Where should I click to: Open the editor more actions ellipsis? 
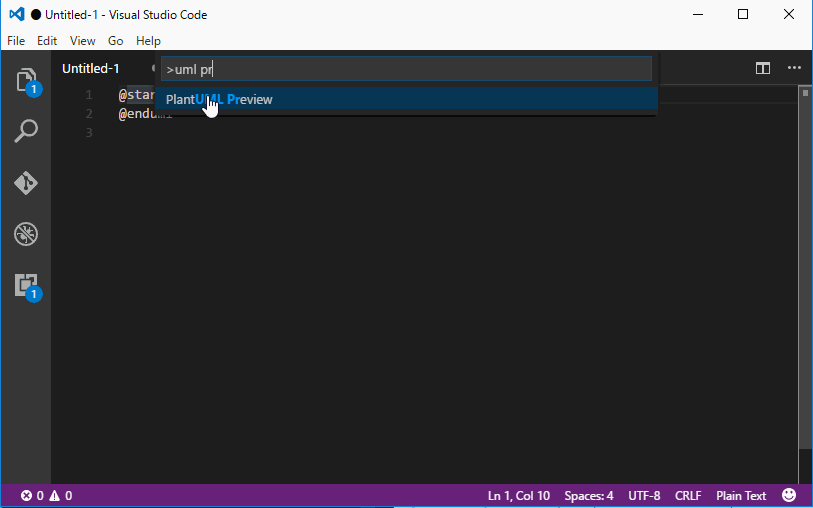click(794, 68)
